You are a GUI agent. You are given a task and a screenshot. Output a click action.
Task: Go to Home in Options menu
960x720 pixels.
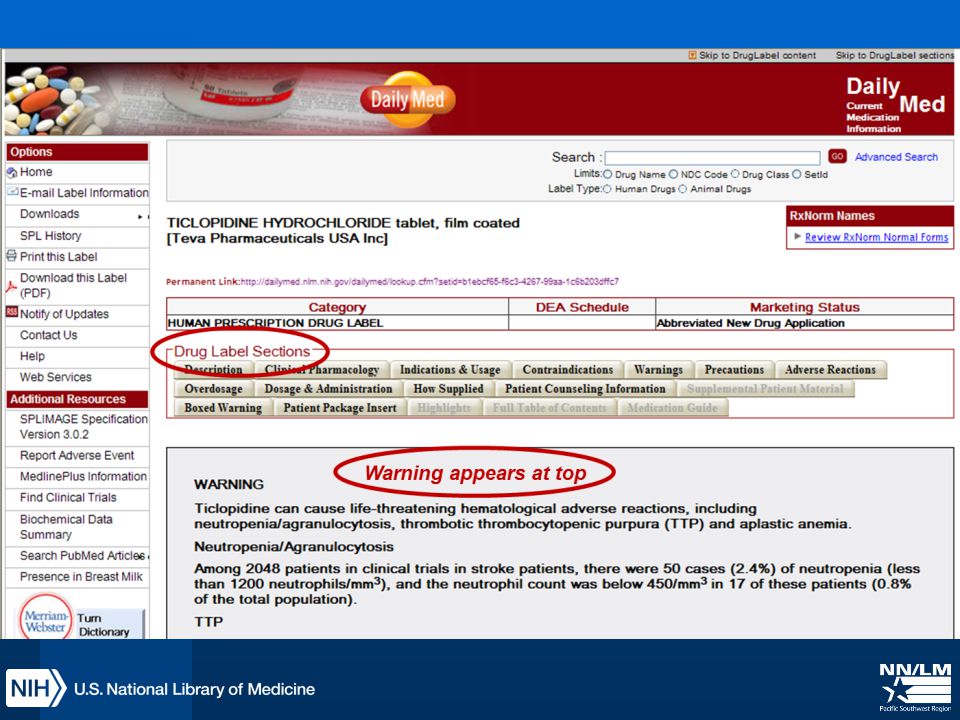pyautogui.click(x=36, y=172)
